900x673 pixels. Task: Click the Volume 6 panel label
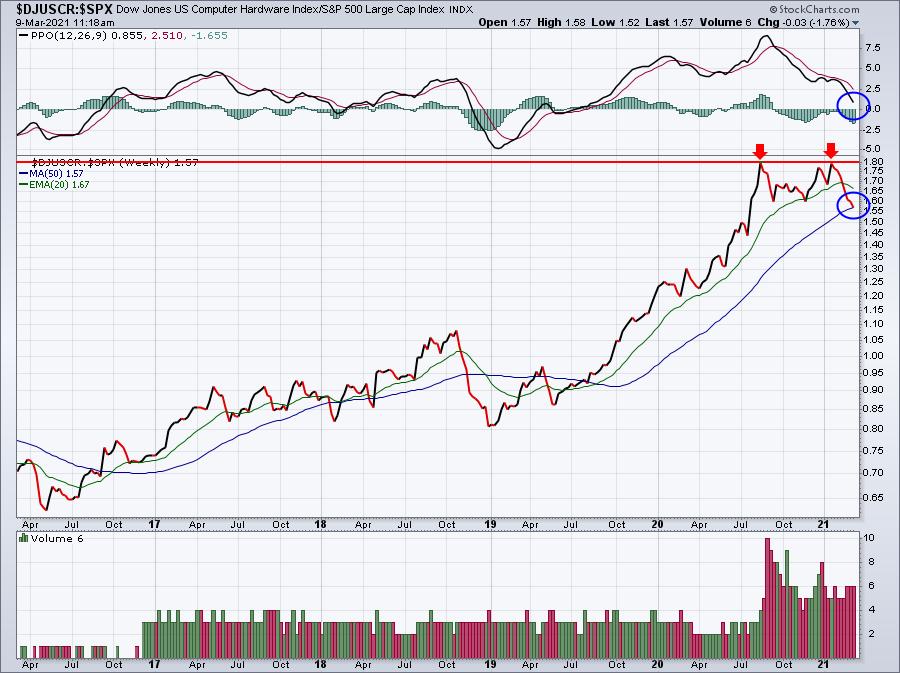coord(57,538)
